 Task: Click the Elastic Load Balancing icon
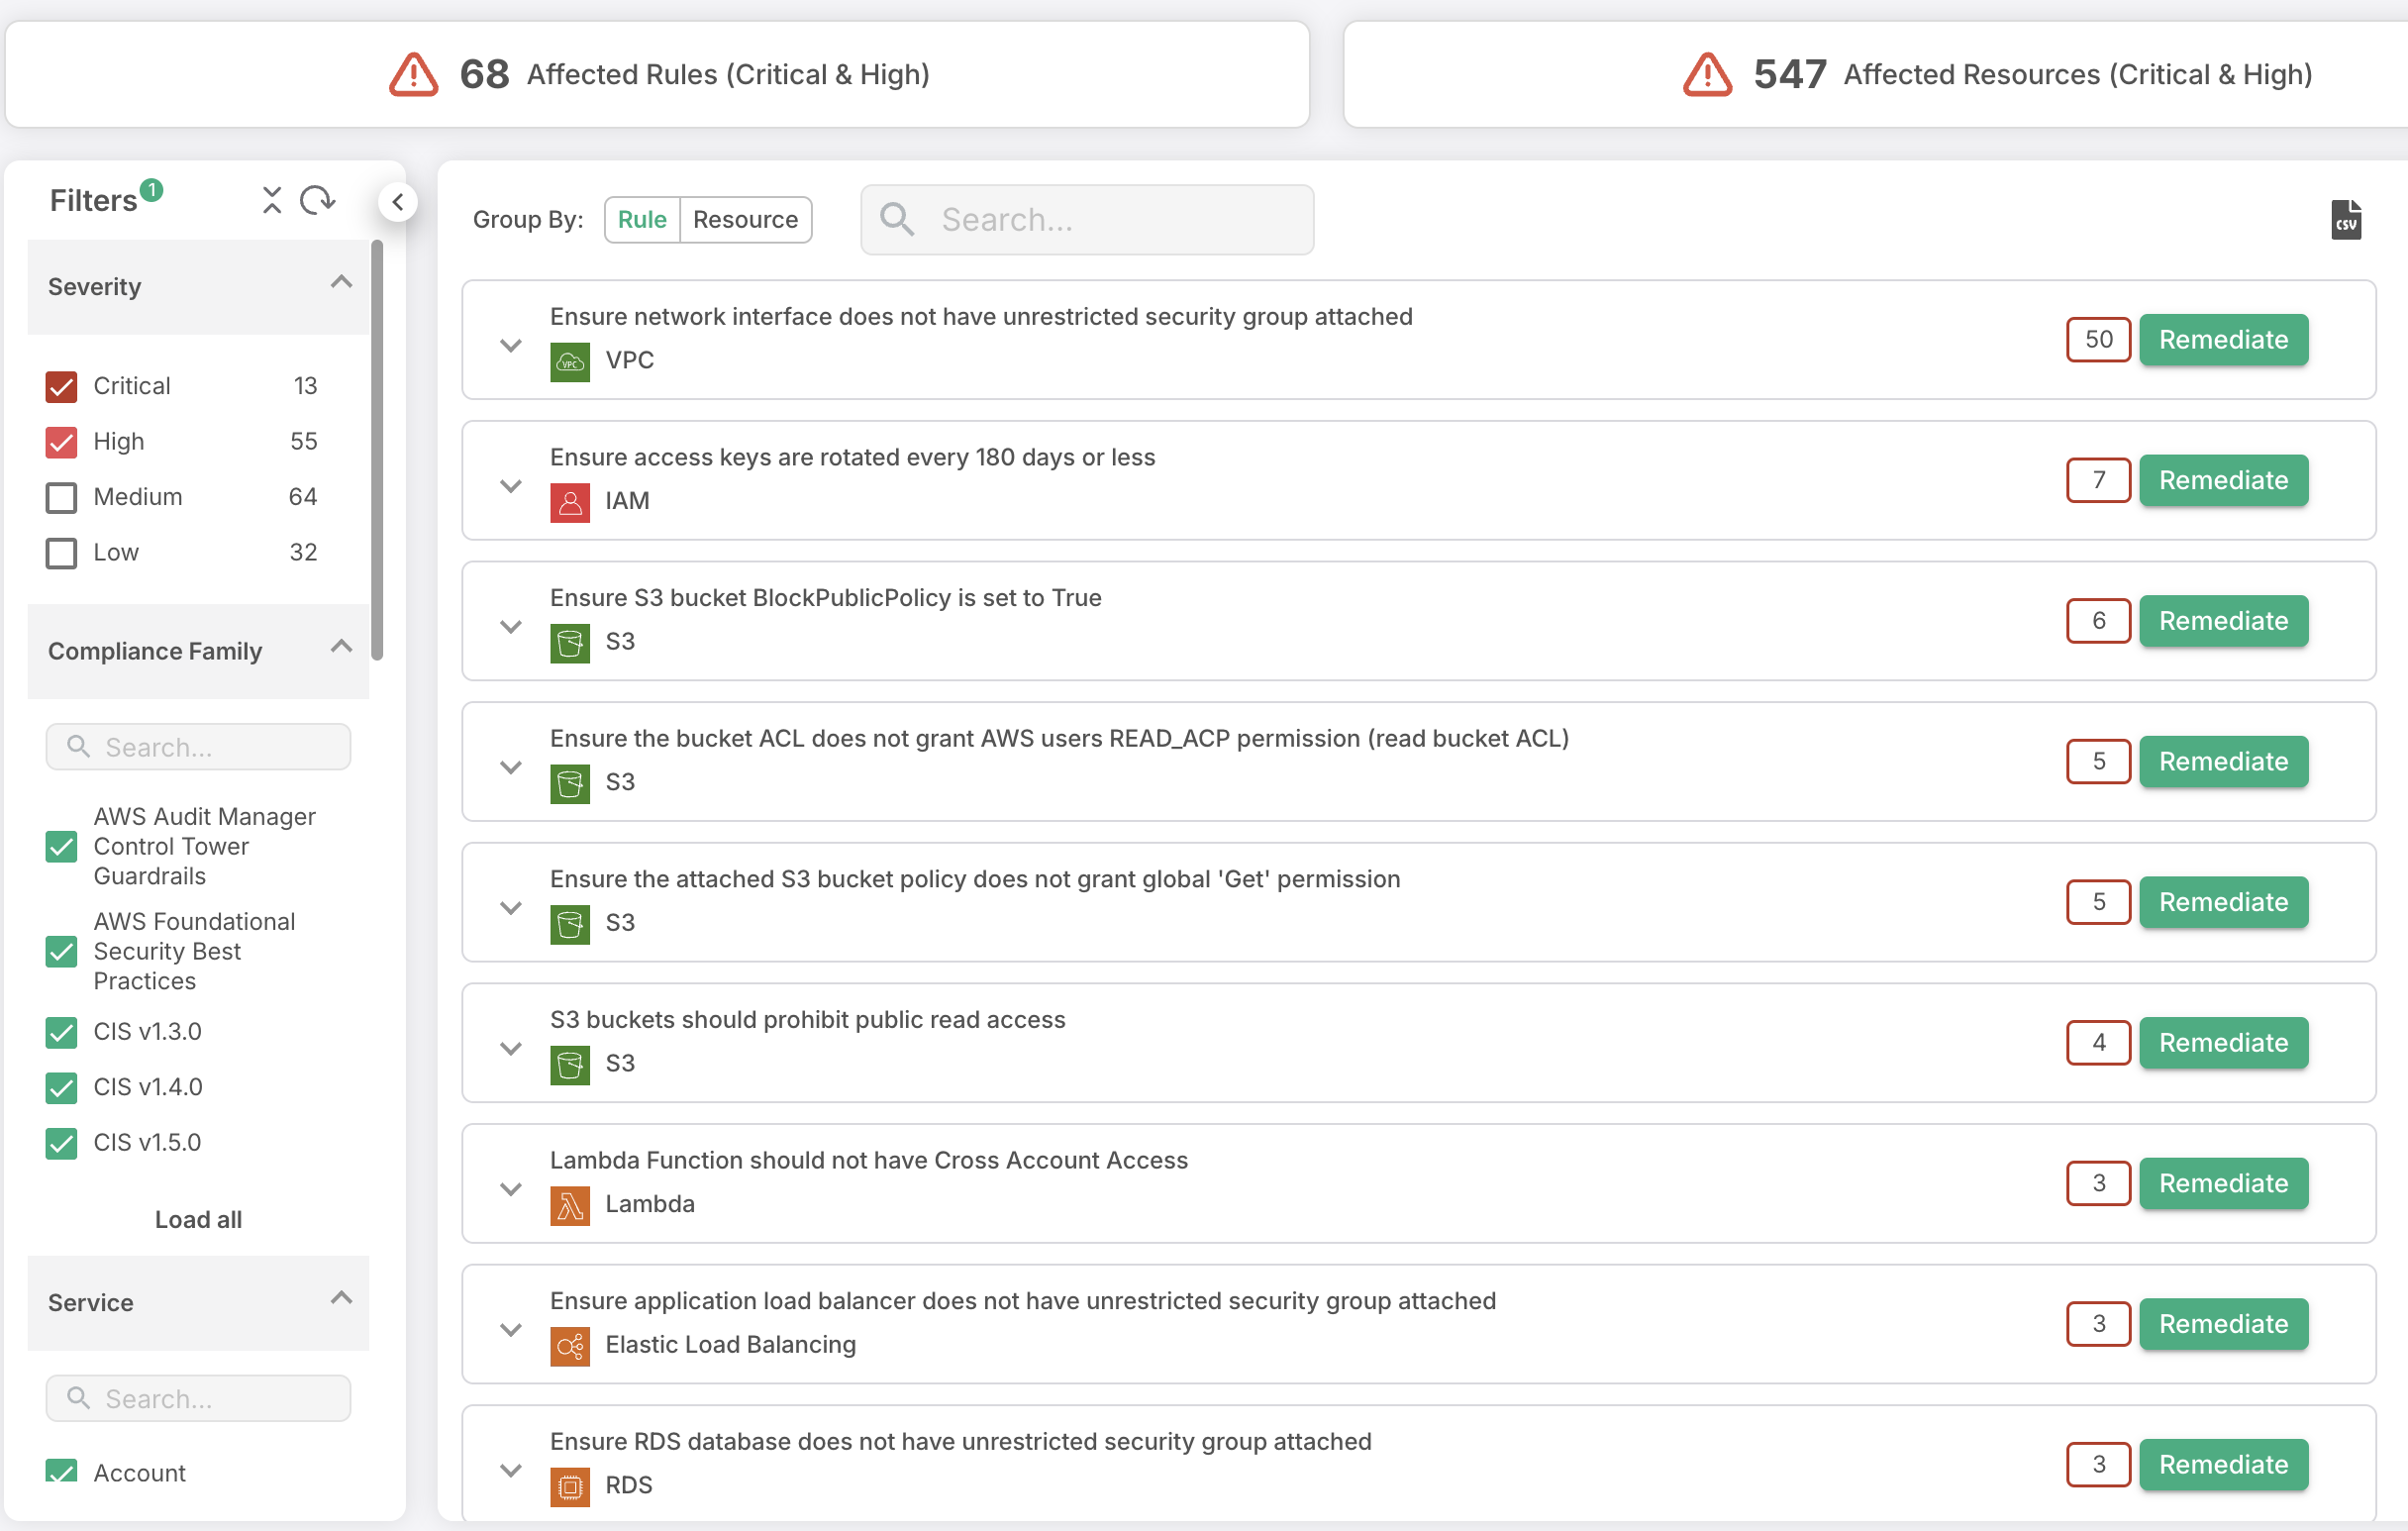coord(569,1346)
